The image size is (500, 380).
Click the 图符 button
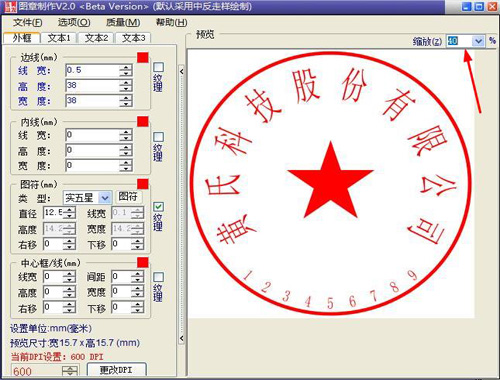(x=128, y=197)
